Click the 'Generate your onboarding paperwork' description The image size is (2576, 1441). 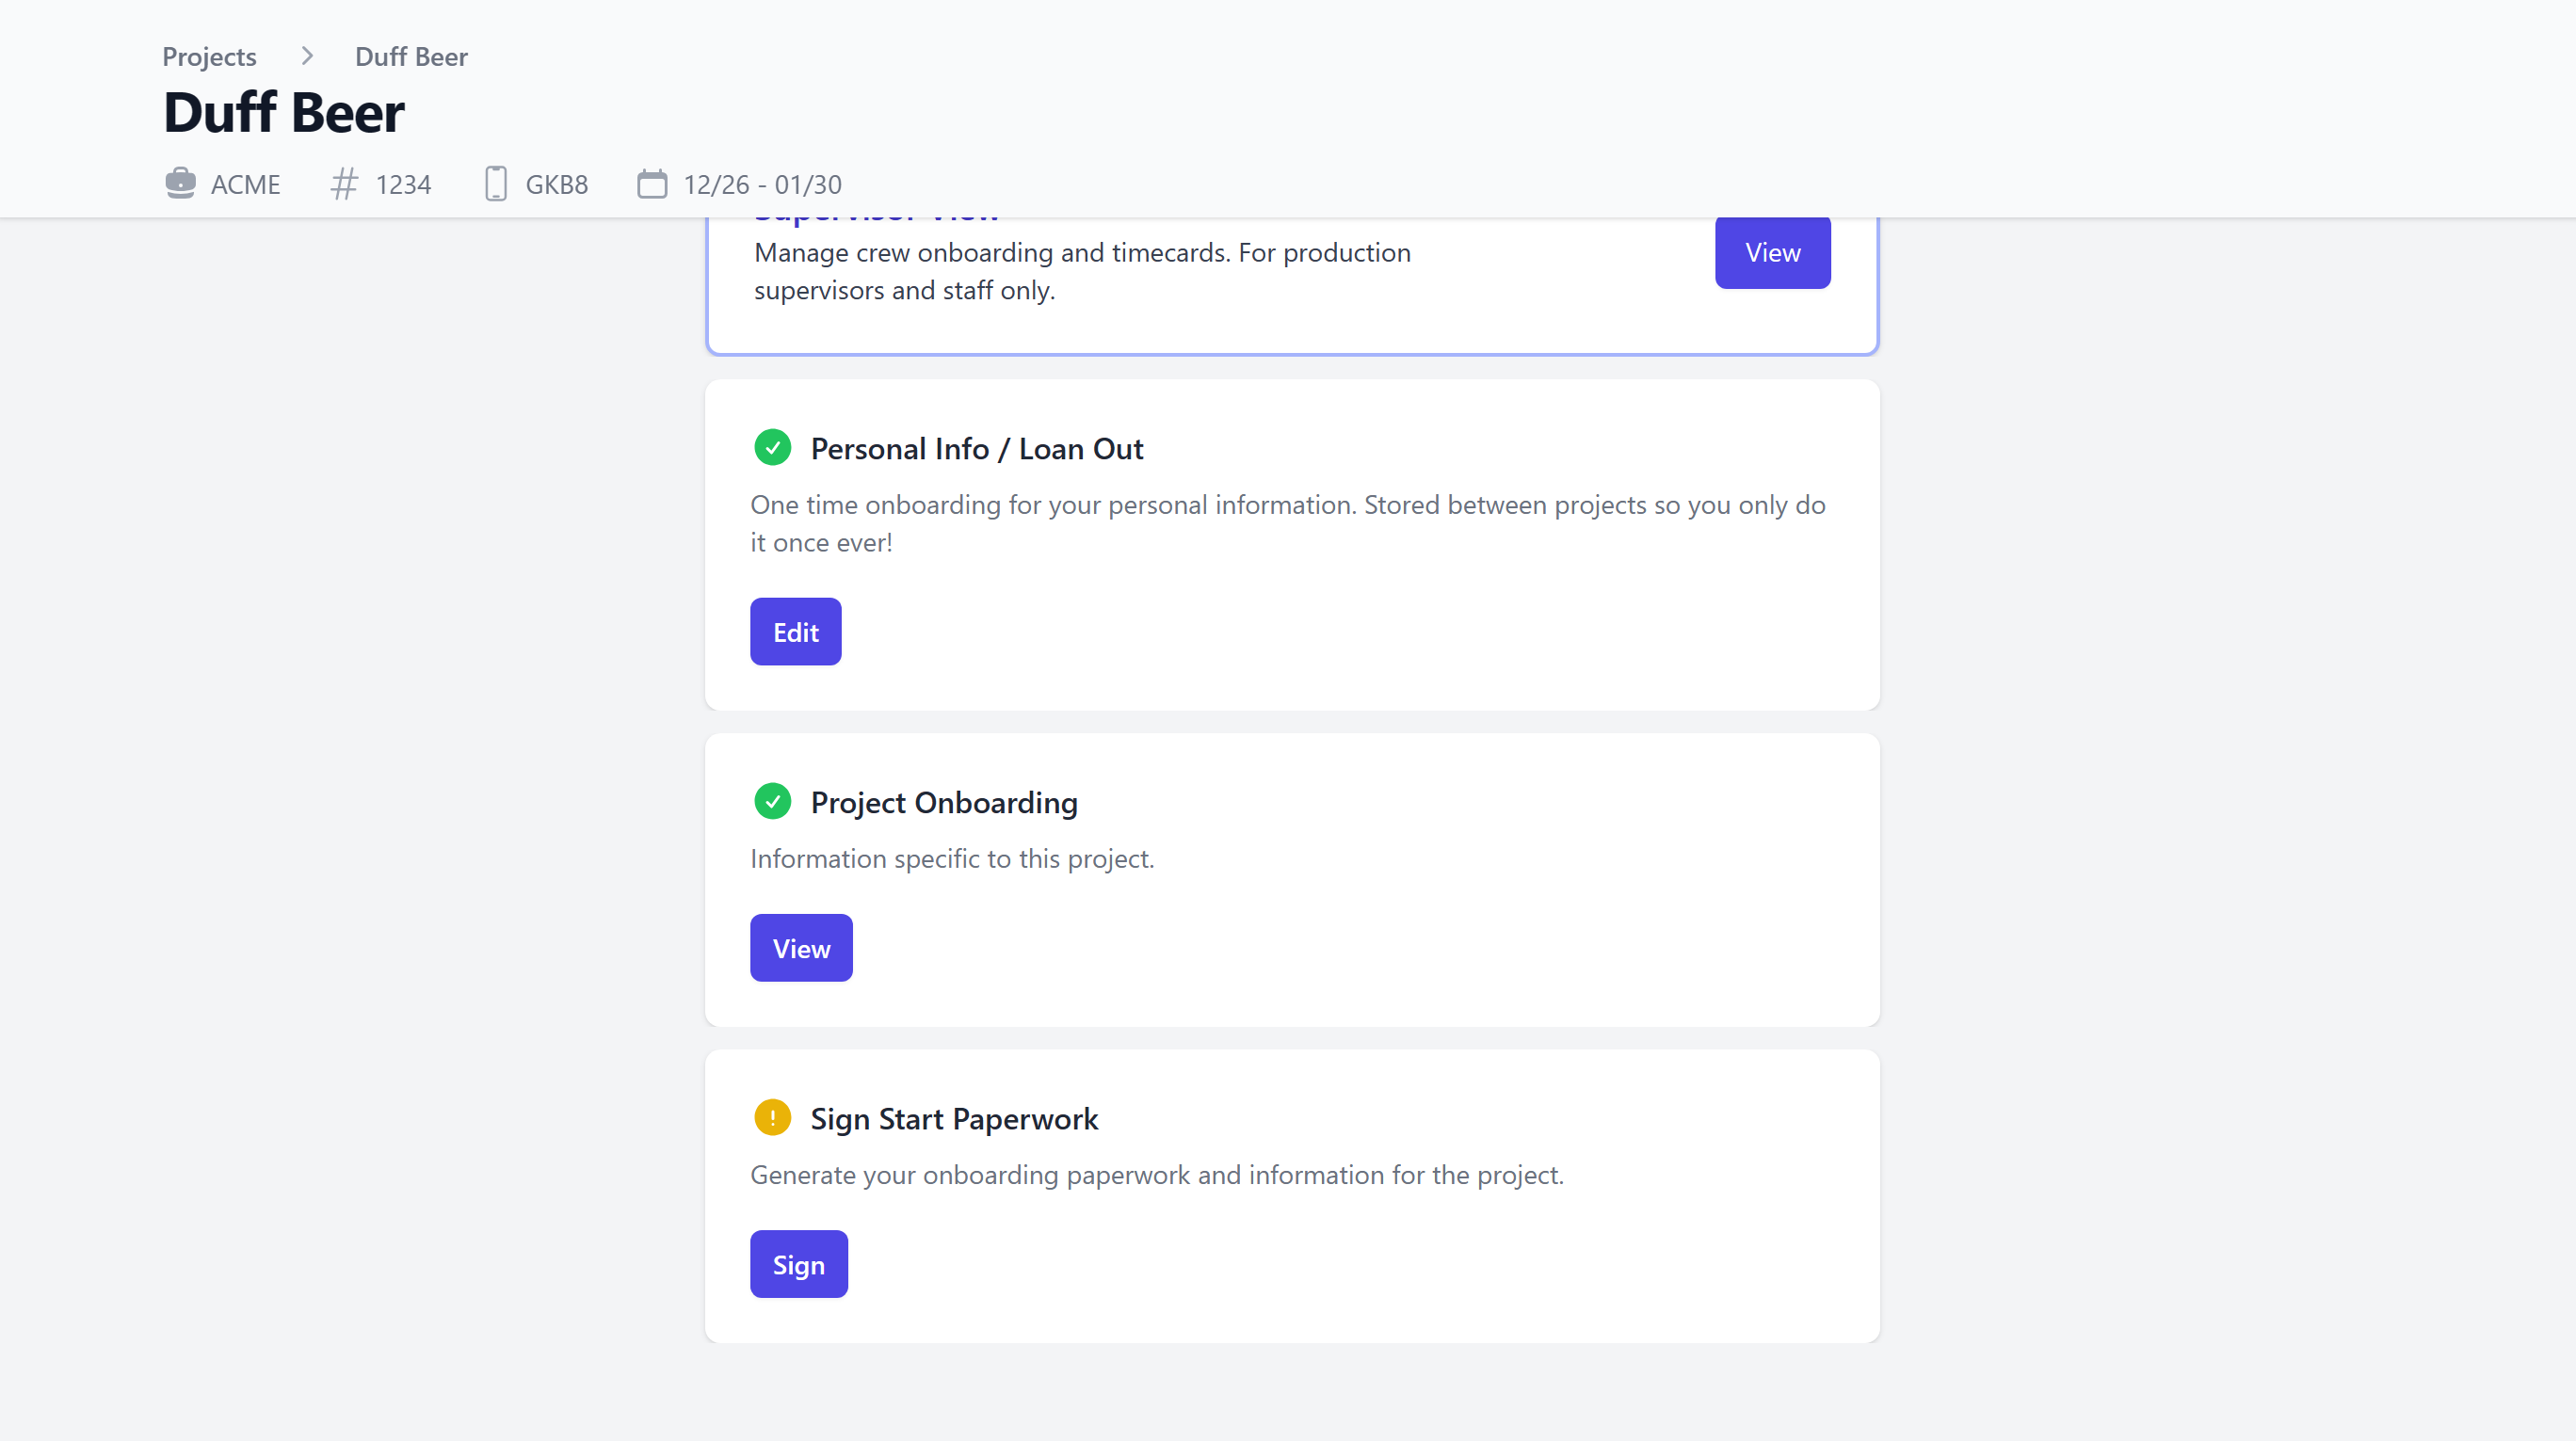coord(1157,1174)
